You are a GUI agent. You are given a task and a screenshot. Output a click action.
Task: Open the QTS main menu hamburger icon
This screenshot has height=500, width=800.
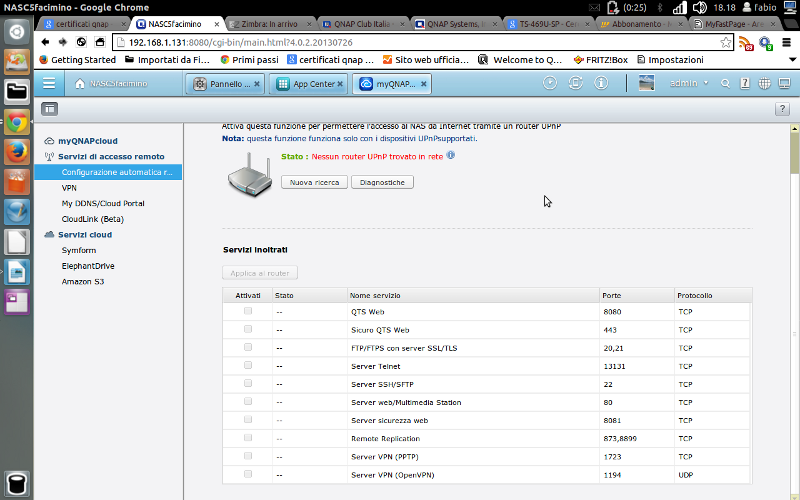[x=49, y=83]
